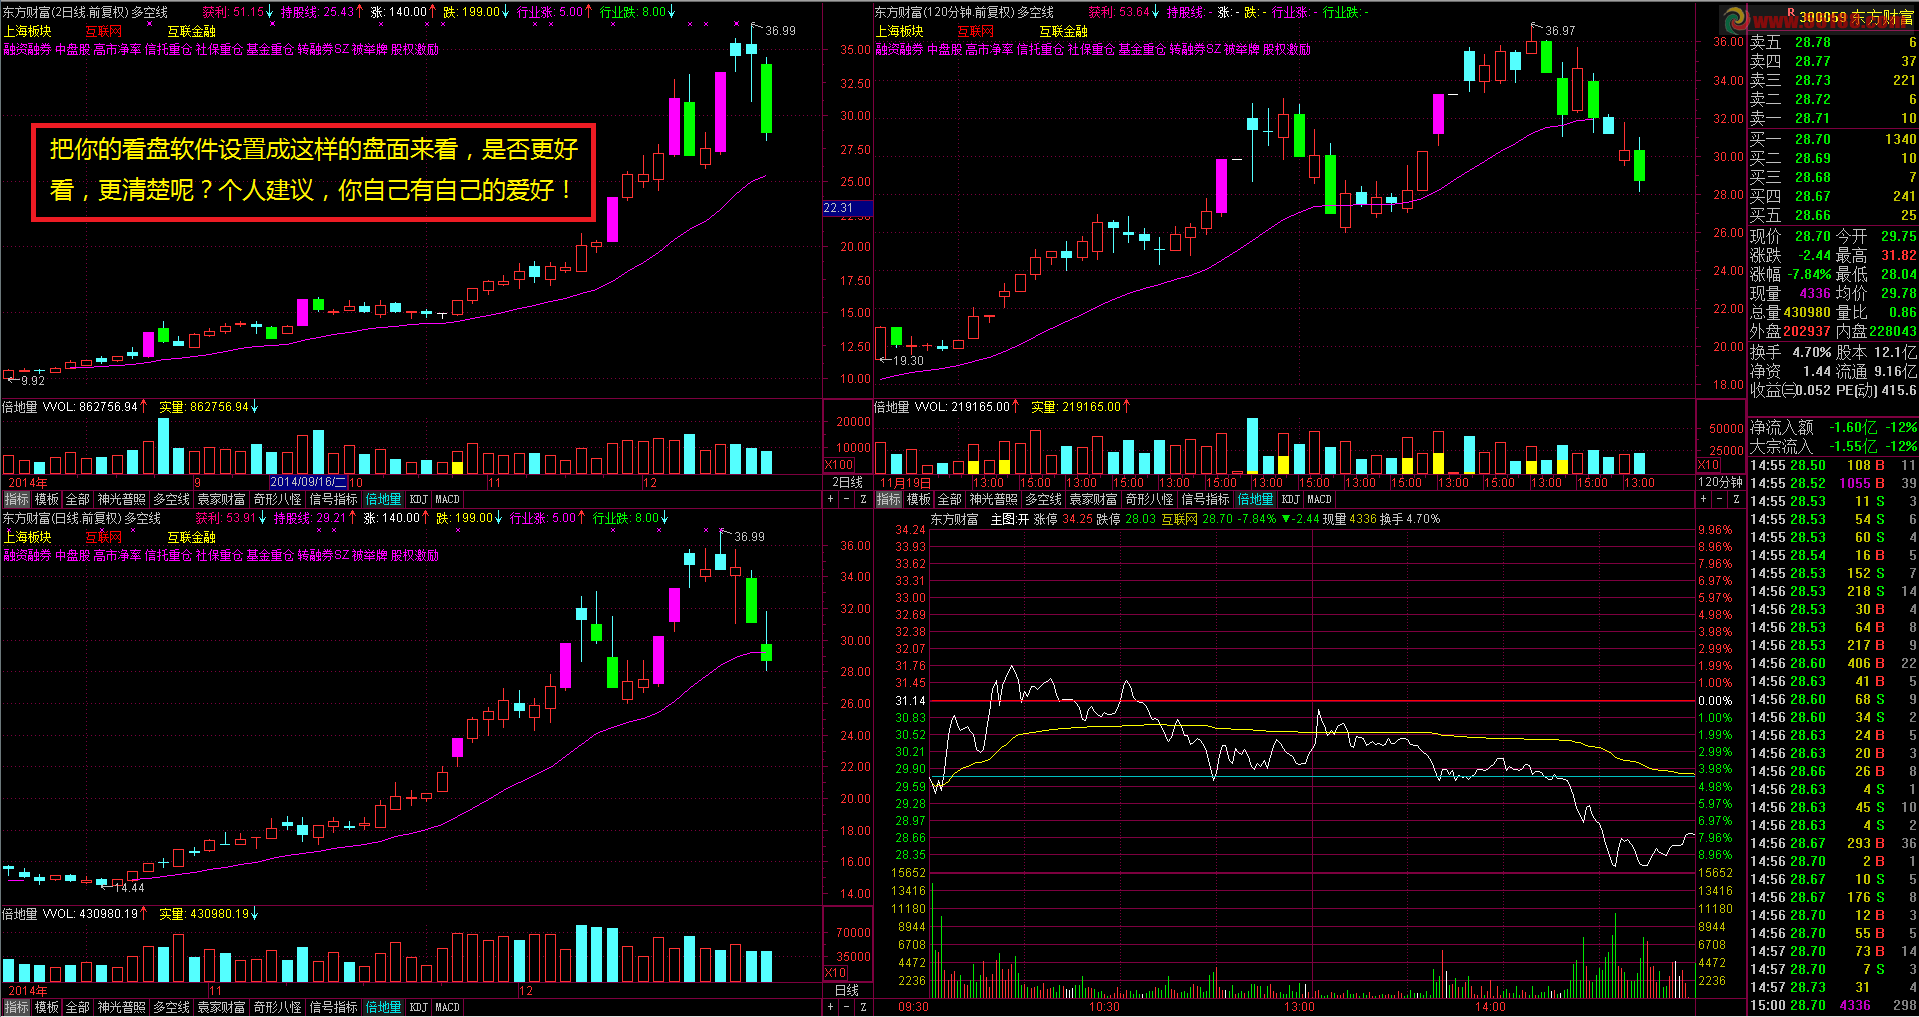Image resolution: width=1919 pixels, height=1017 pixels.
Task: Zoom out top-left chart with - button
Action: 846,499
